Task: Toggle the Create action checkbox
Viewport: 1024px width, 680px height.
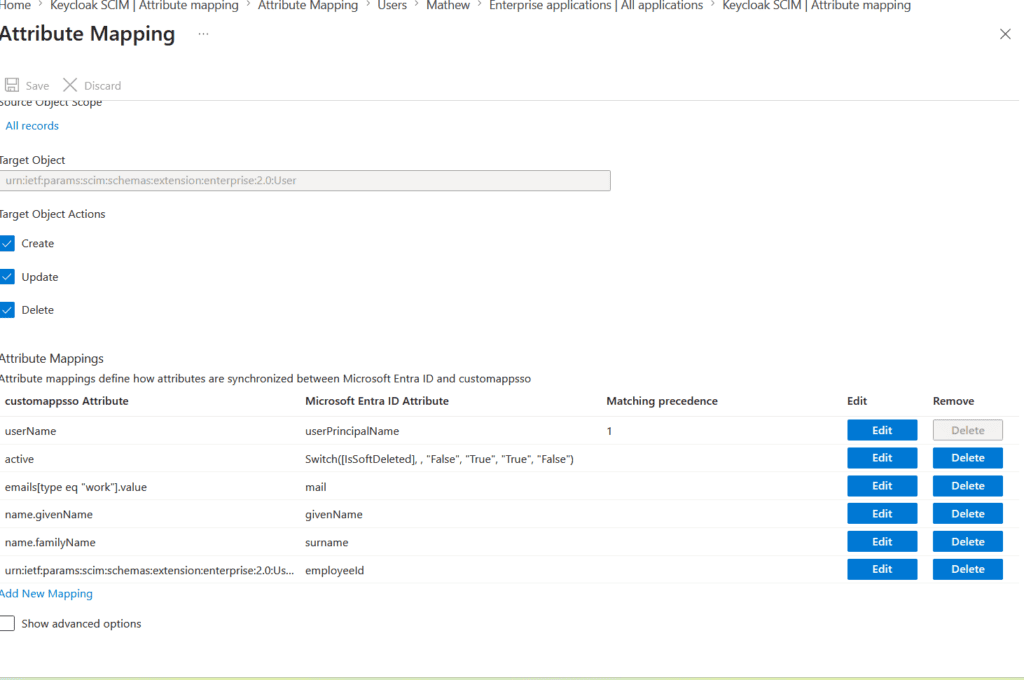Action: pyautogui.click(x=7, y=244)
